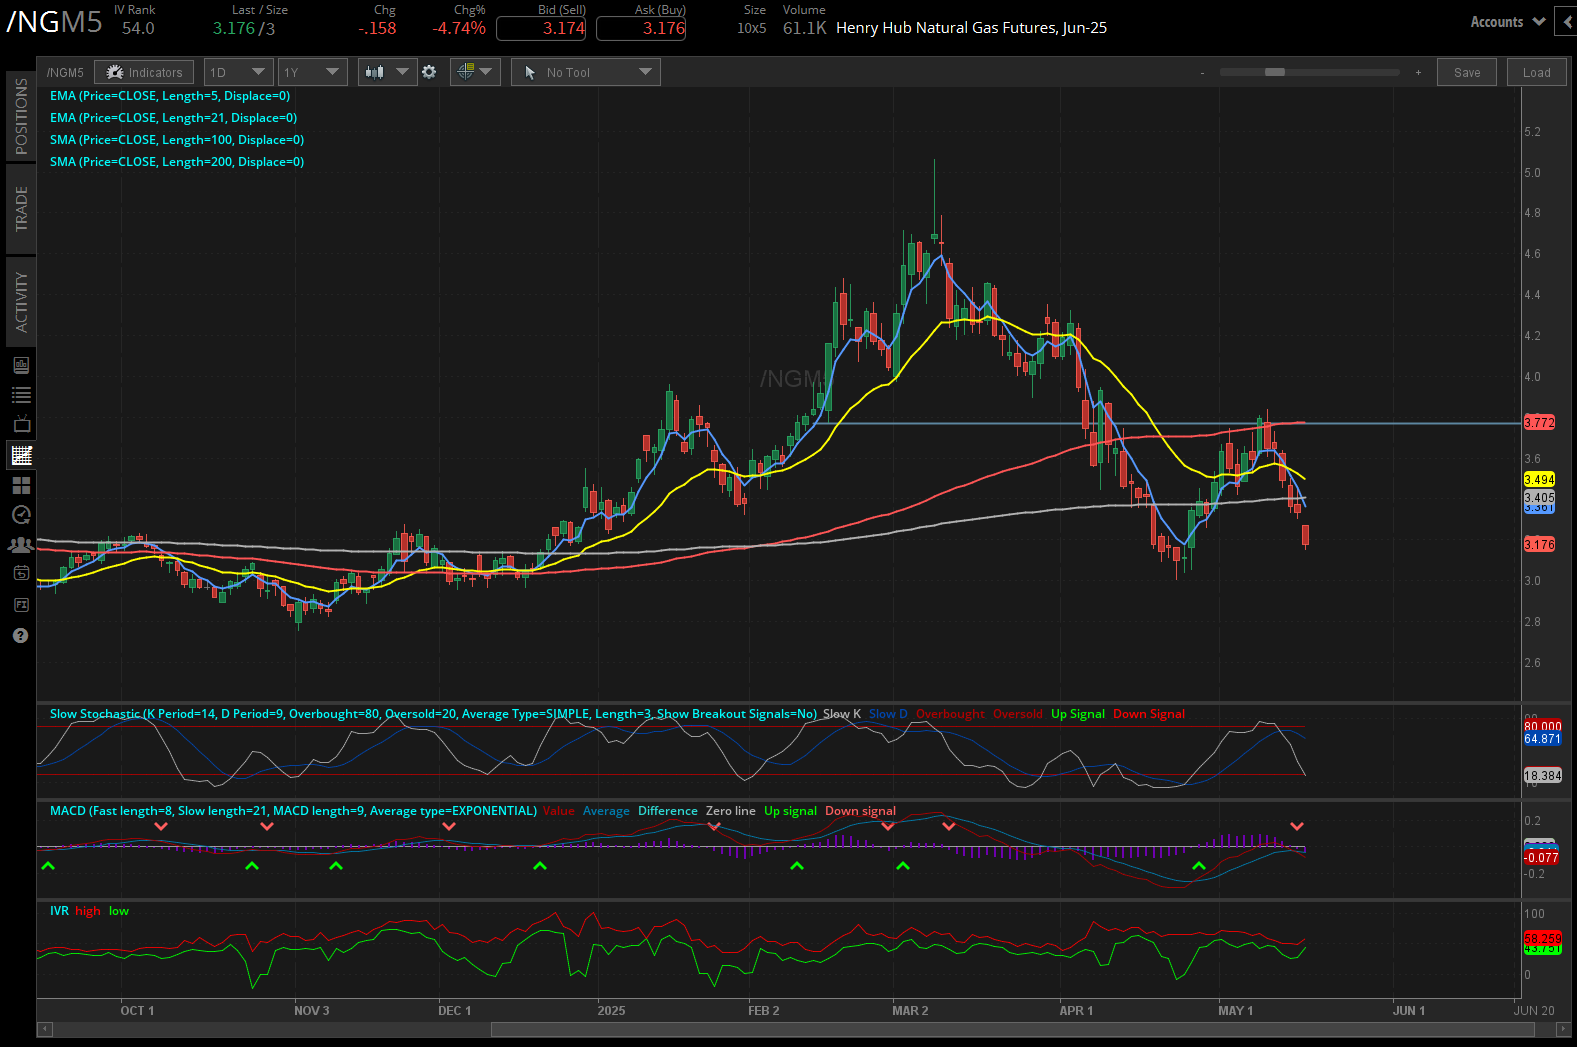The image size is (1577, 1047).
Task: Click the 64.871 stochastic value label
Action: point(1542,739)
